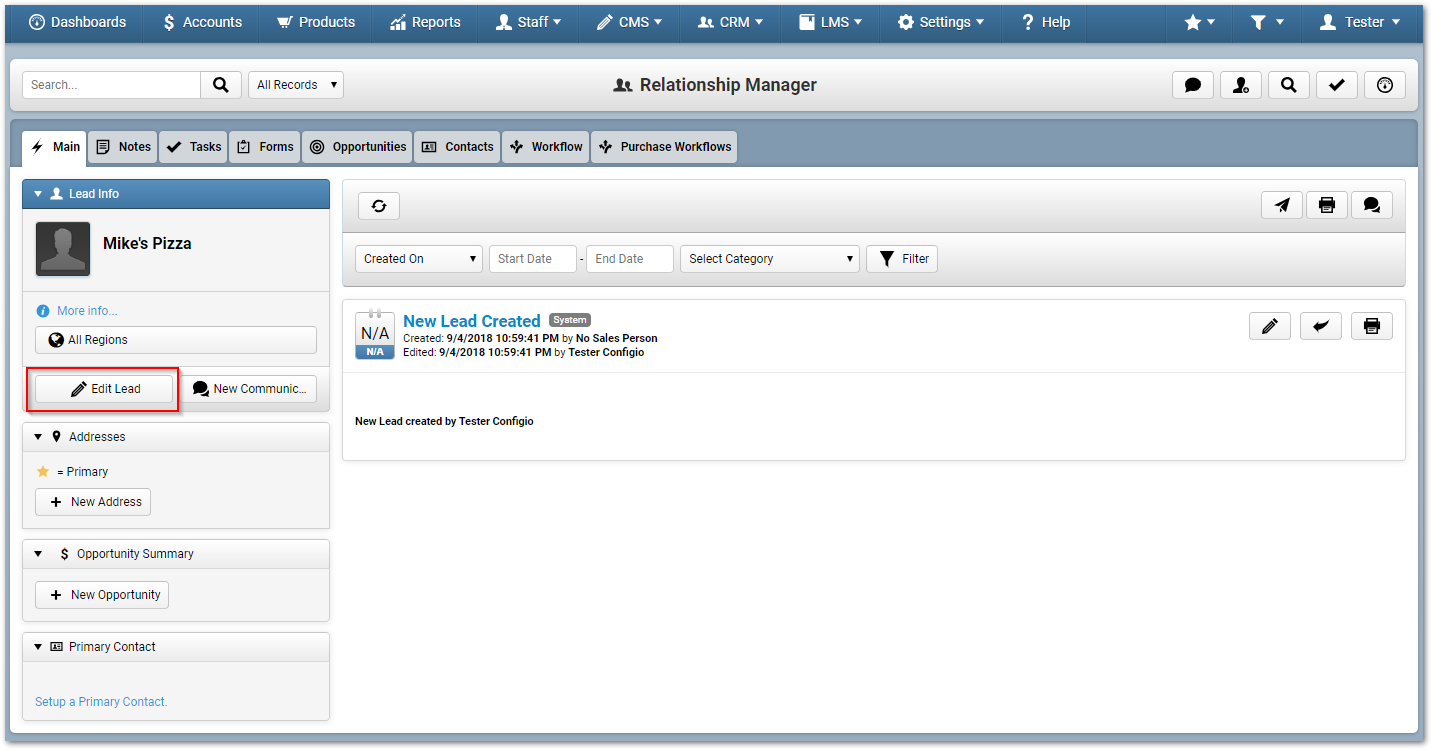1432x750 pixels.
Task: Open the Help menu item
Action: point(1045,22)
